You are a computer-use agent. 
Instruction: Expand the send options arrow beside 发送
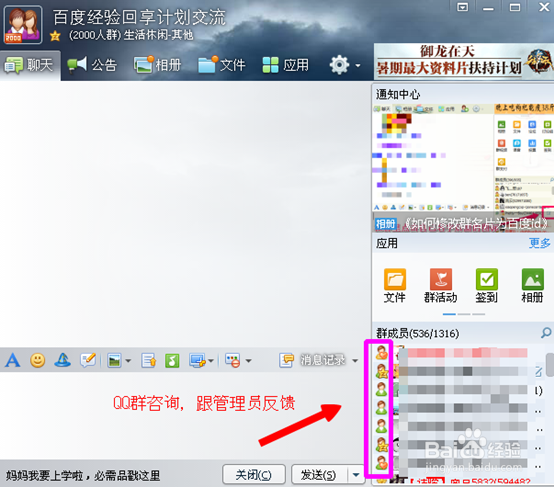pyautogui.click(x=356, y=475)
